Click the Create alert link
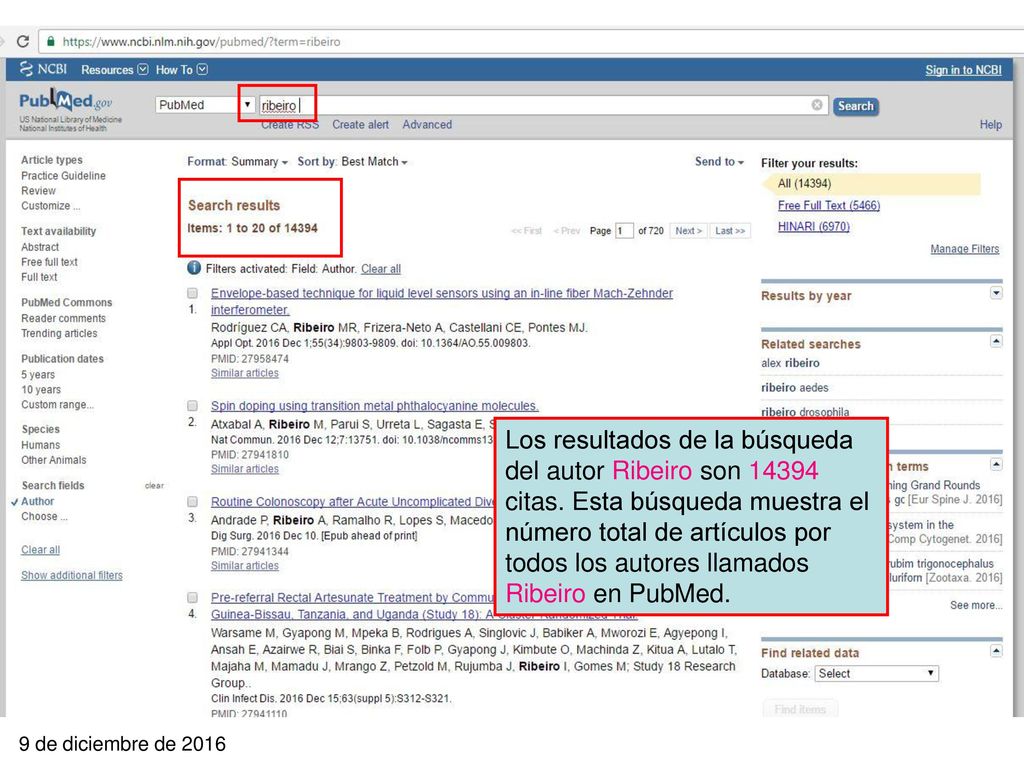This screenshot has width=1024, height=768. [x=360, y=124]
